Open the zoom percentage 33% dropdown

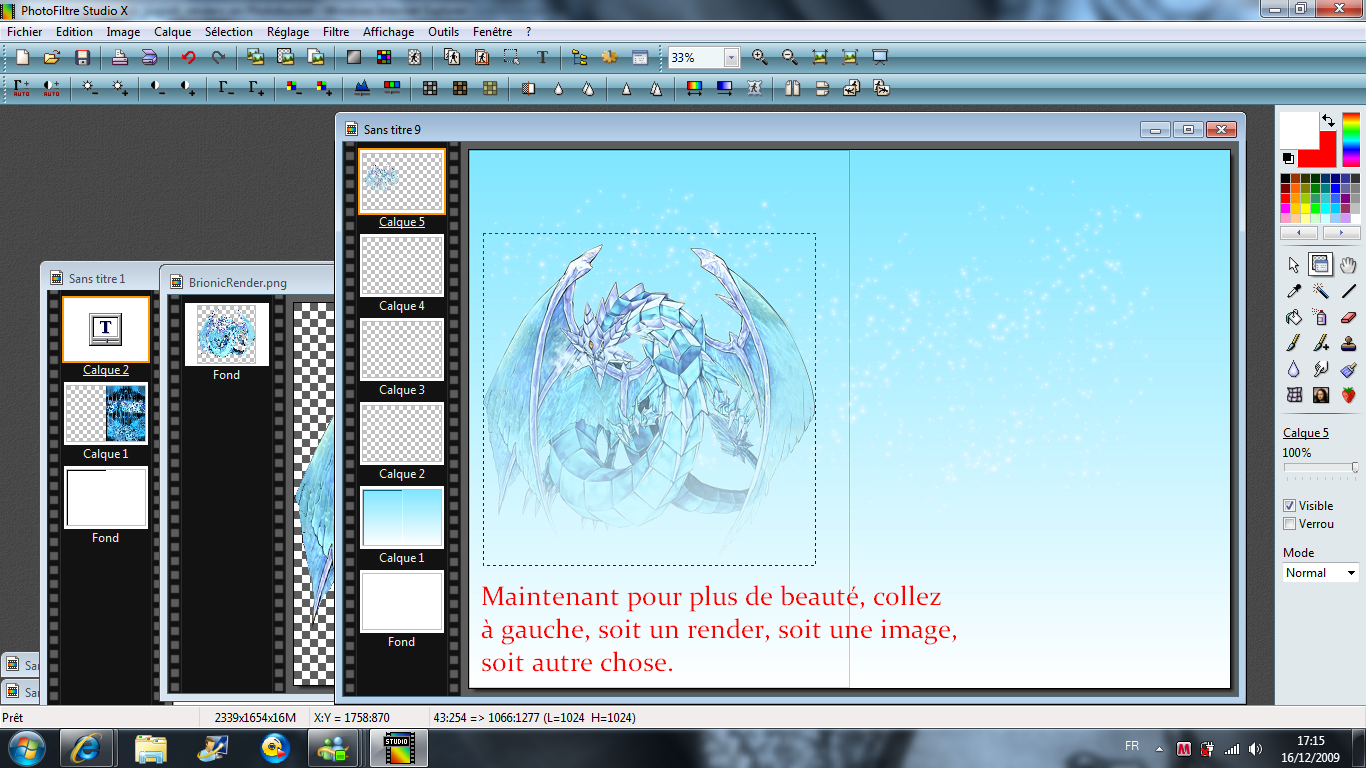coord(731,58)
